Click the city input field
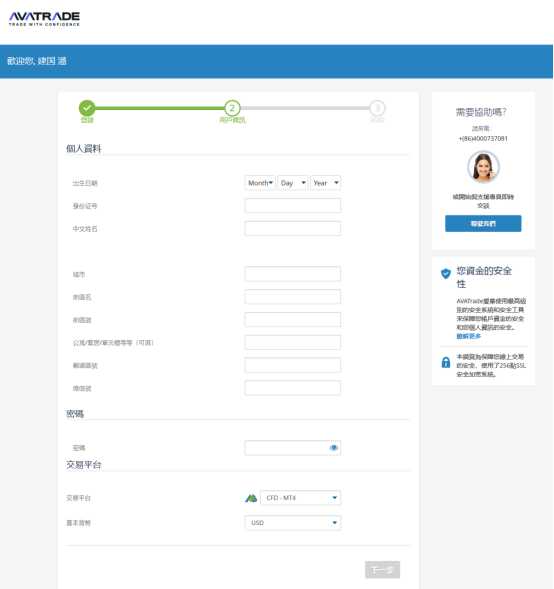This screenshot has height=589, width=554. [293, 274]
